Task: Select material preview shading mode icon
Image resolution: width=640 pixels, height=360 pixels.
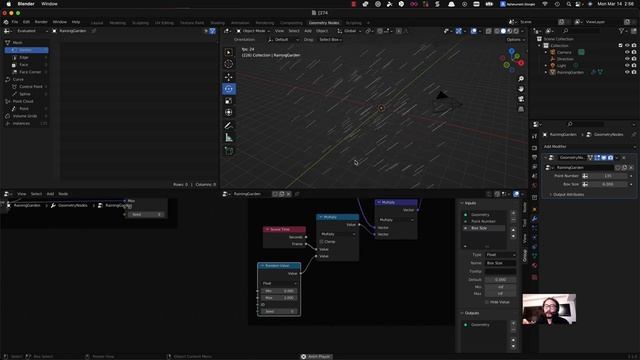Action: pos(510,31)
